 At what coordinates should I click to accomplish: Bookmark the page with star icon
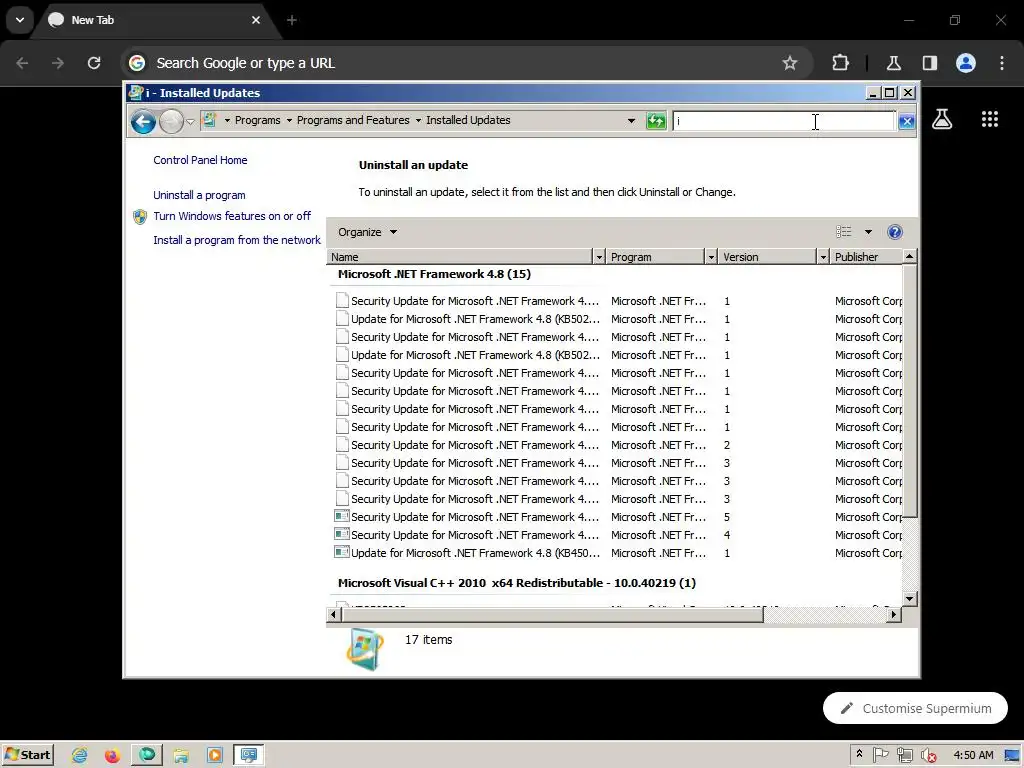(790, 63)
